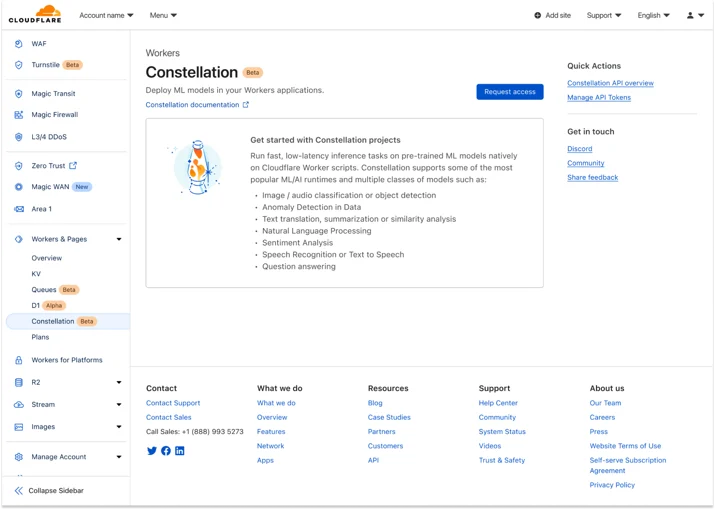Click the Request access button
The image size is (715, 510).
(510, 92)
